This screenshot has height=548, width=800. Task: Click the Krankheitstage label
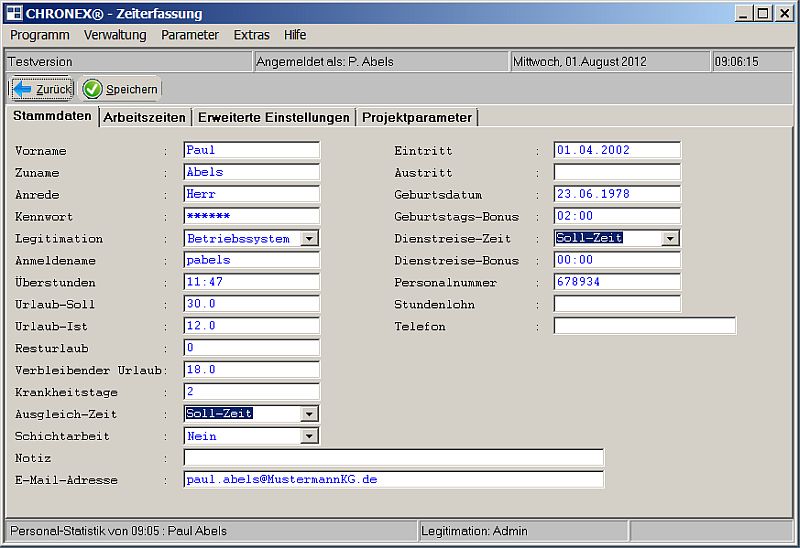(x=66, y=392)
